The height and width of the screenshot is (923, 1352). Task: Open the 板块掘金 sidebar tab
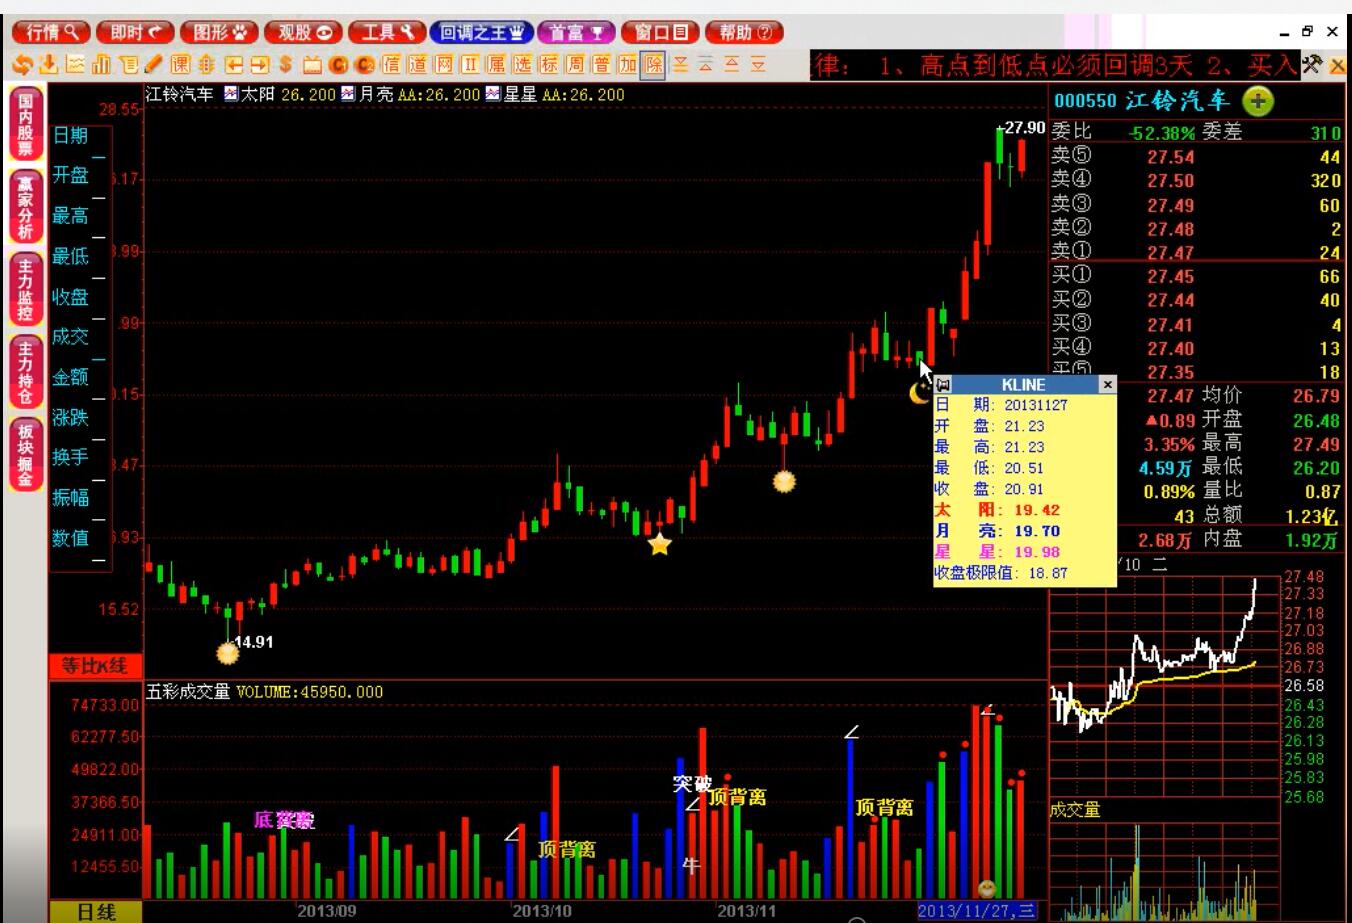25,456
